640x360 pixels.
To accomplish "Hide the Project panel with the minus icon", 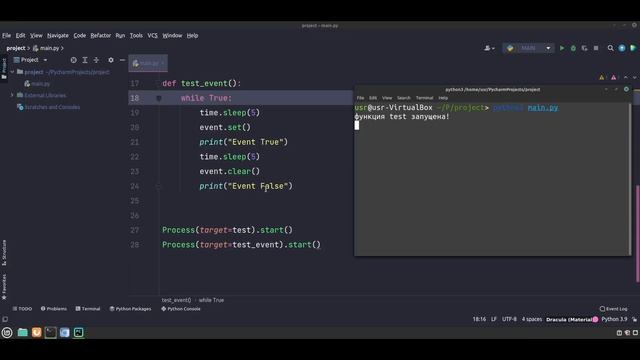I will 122,60.
